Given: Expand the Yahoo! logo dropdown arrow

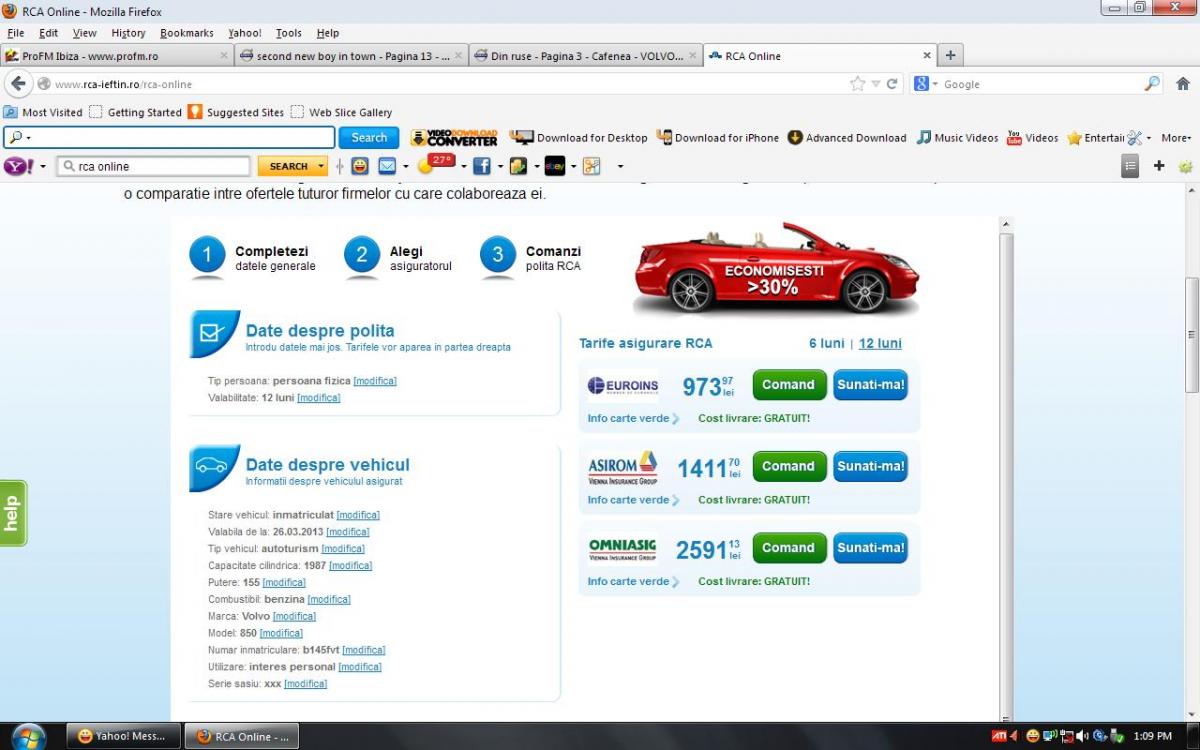Looking at the screenshot, I should click(x=43, y=166).
